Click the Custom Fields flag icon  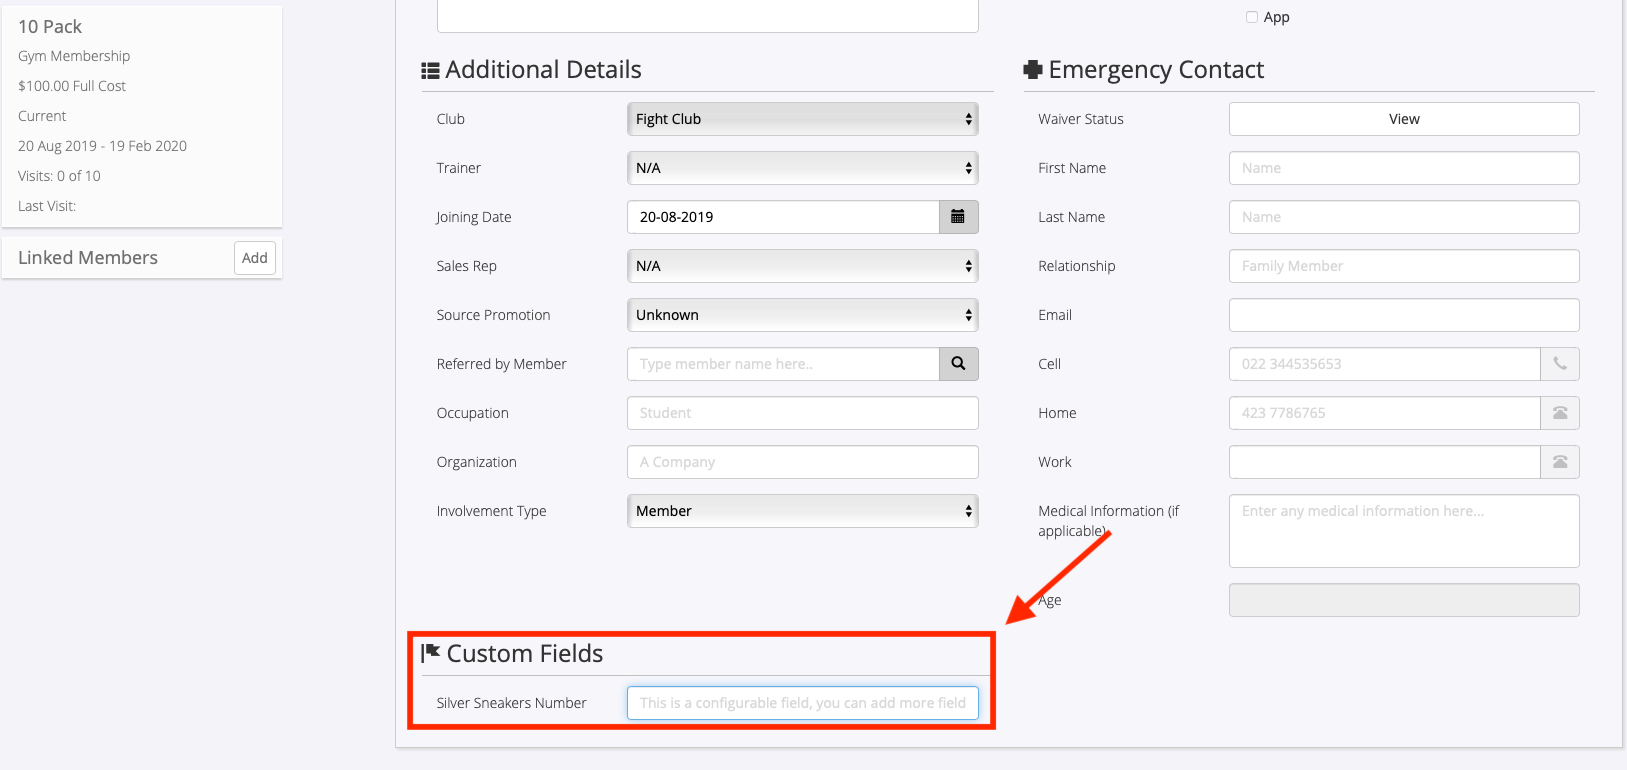pos(431,653)
